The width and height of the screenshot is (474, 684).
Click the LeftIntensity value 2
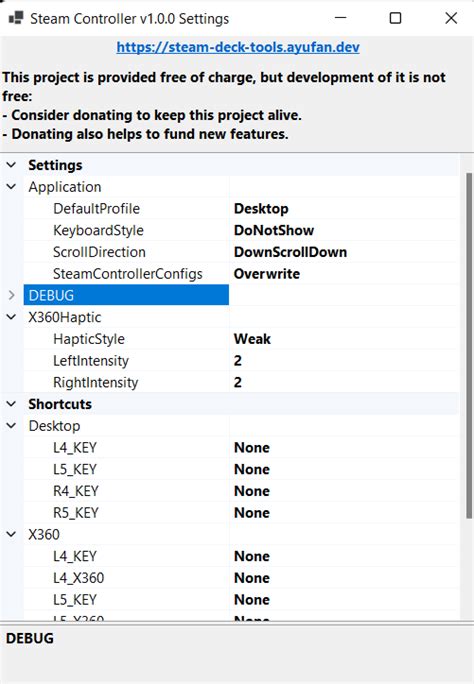pos(238,361)
